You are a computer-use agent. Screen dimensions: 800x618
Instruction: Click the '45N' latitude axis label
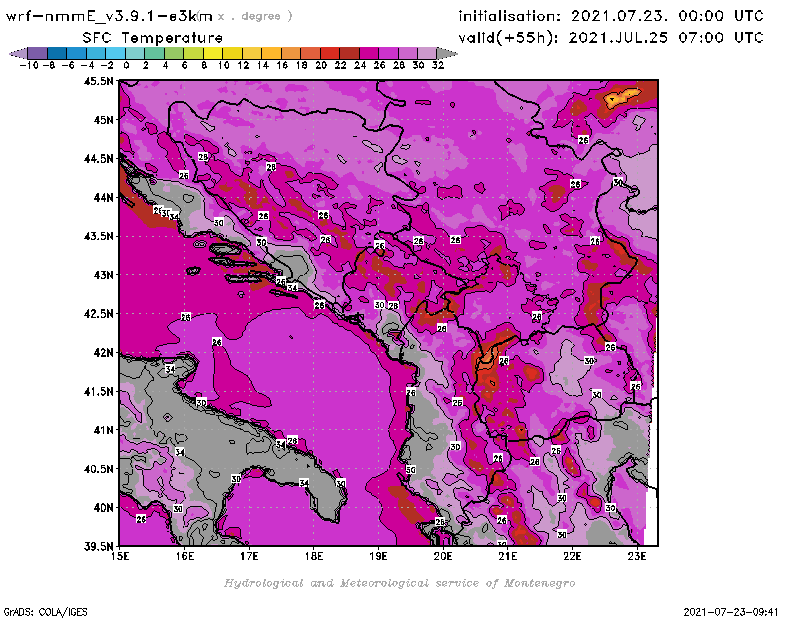103,120
